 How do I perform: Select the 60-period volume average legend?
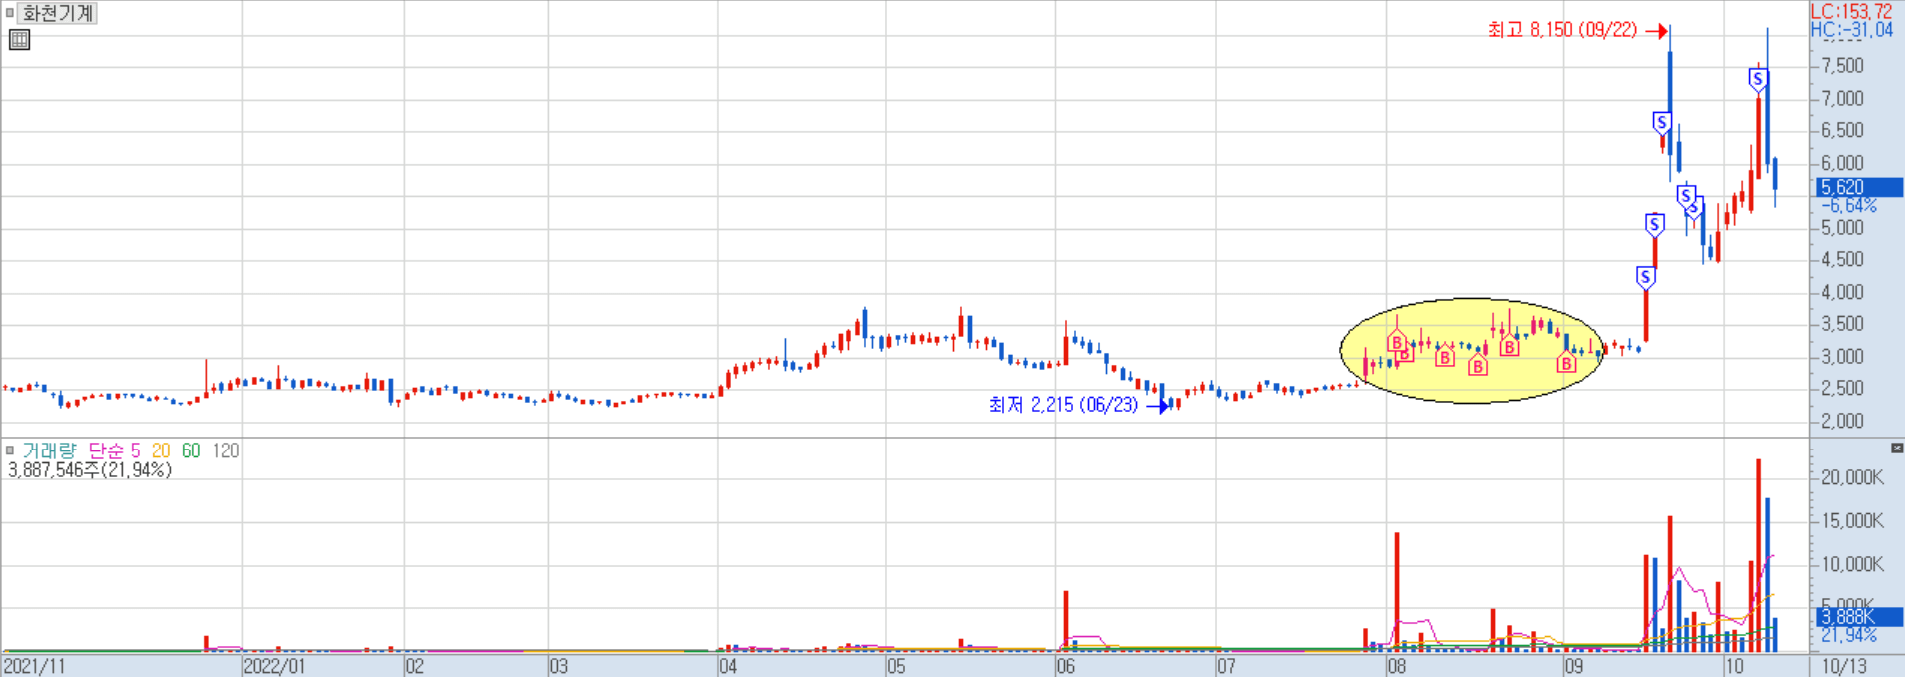coord(191,451)
